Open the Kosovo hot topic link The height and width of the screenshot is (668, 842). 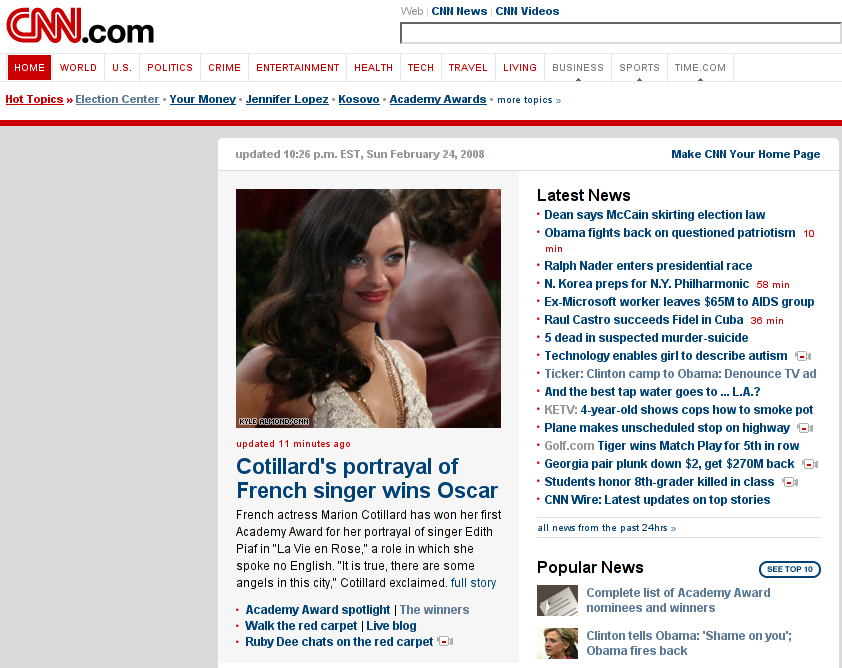pyautogui.click(x=359, y=99)
